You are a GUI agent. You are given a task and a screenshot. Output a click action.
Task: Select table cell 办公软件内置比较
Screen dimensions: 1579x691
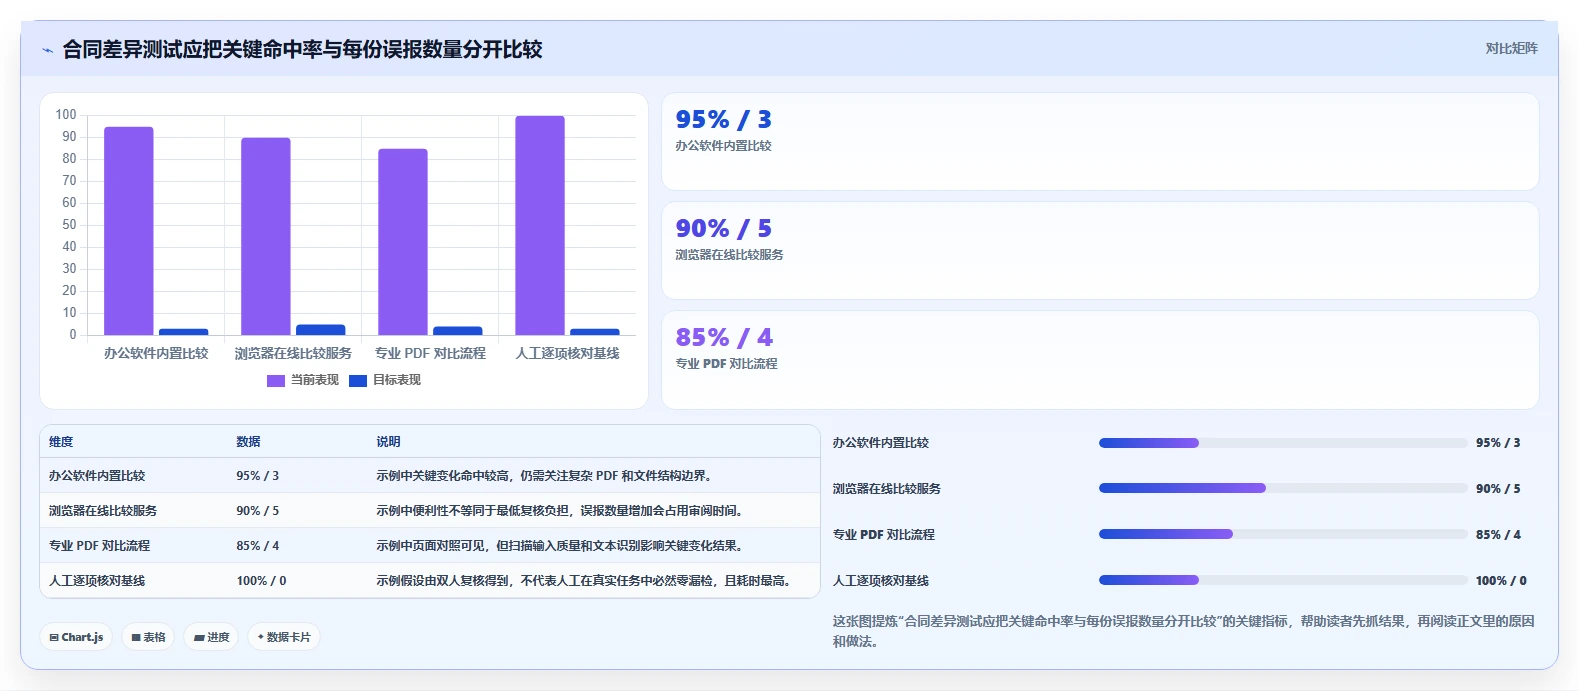(x=97, y=476)
